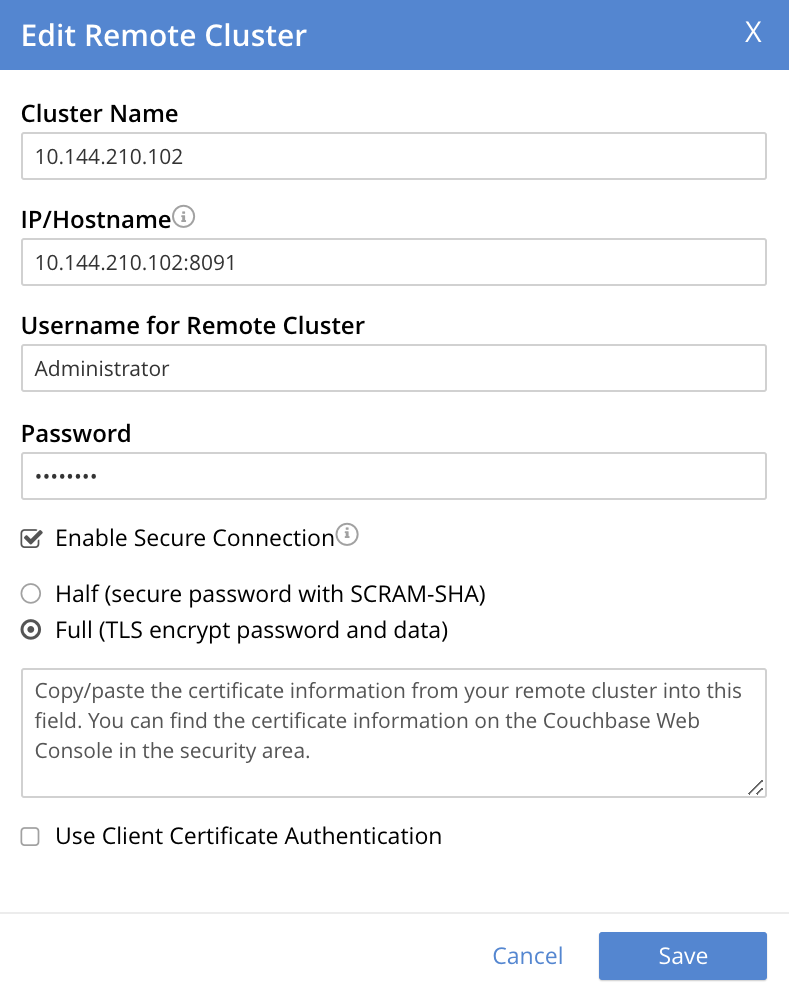Select Full TLS encrypt password and data

(x=30, y=630)
